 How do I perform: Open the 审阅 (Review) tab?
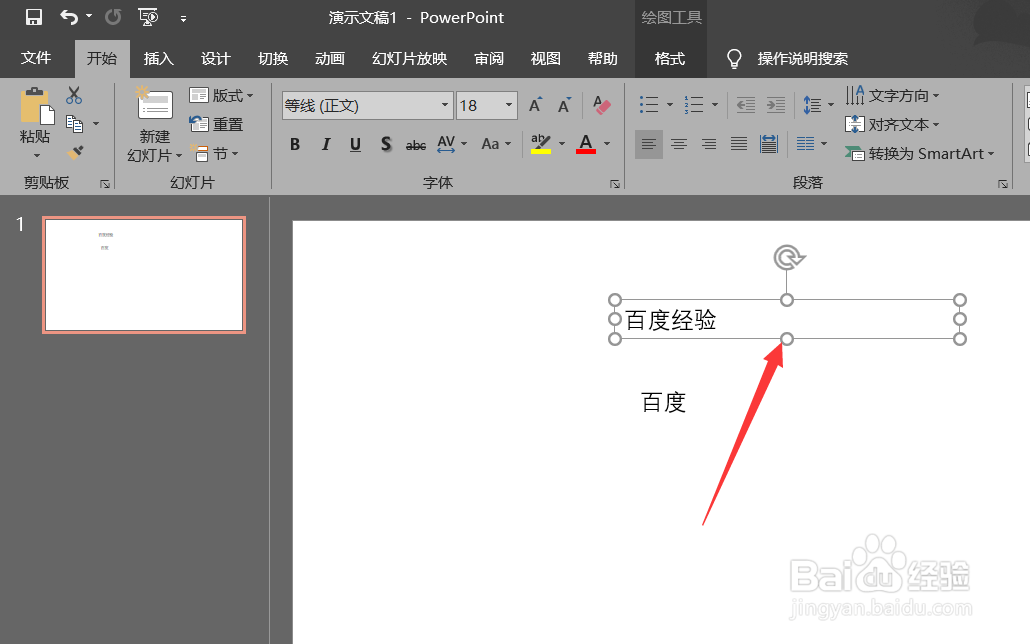click(489, 58)
